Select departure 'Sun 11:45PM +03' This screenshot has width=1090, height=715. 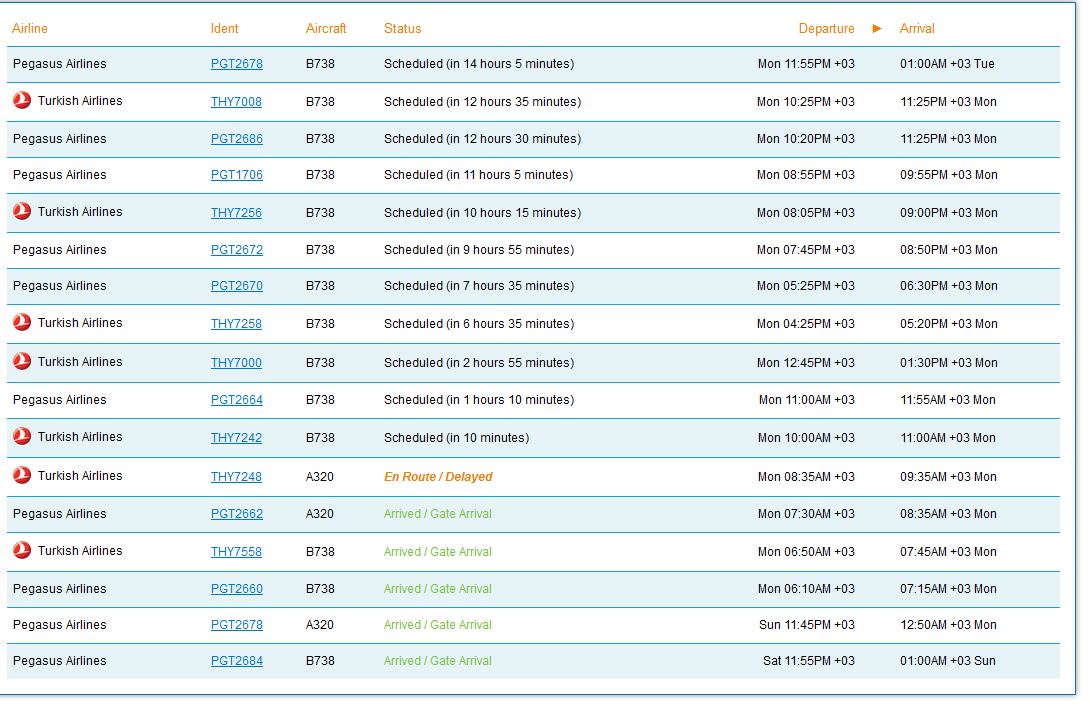807,625
